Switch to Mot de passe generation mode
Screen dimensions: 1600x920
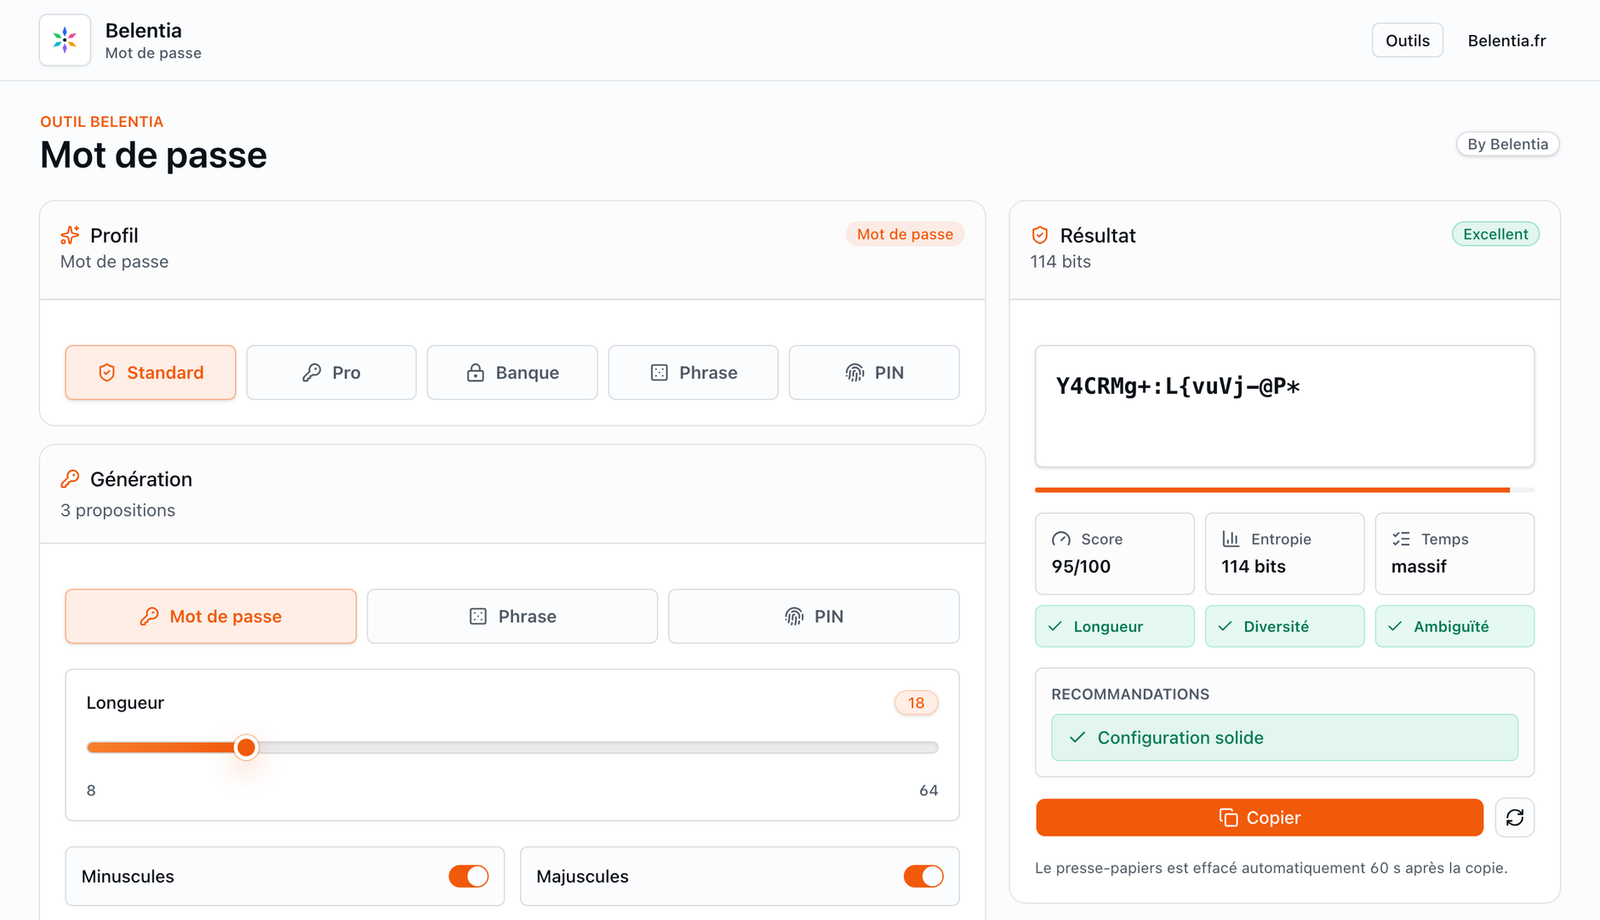coord(211,616)
